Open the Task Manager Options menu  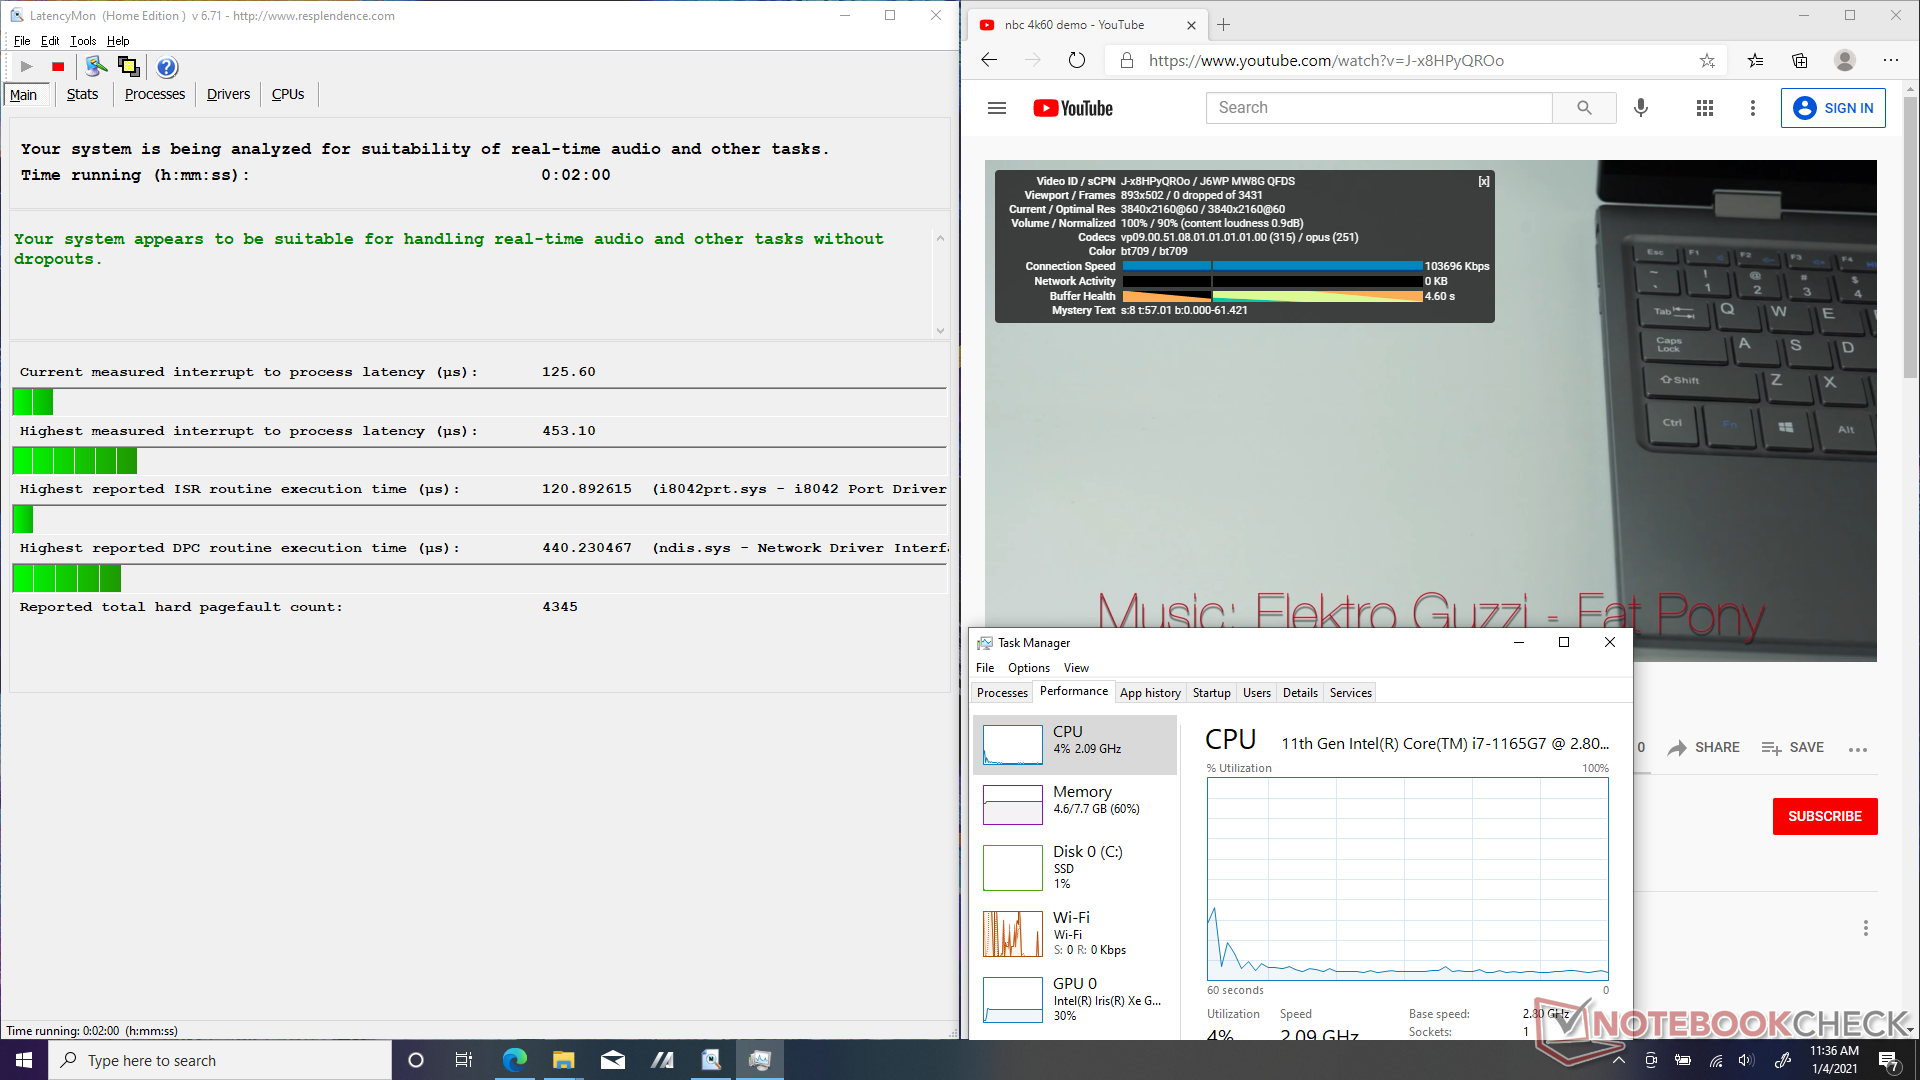click(x=1028, y=668)
